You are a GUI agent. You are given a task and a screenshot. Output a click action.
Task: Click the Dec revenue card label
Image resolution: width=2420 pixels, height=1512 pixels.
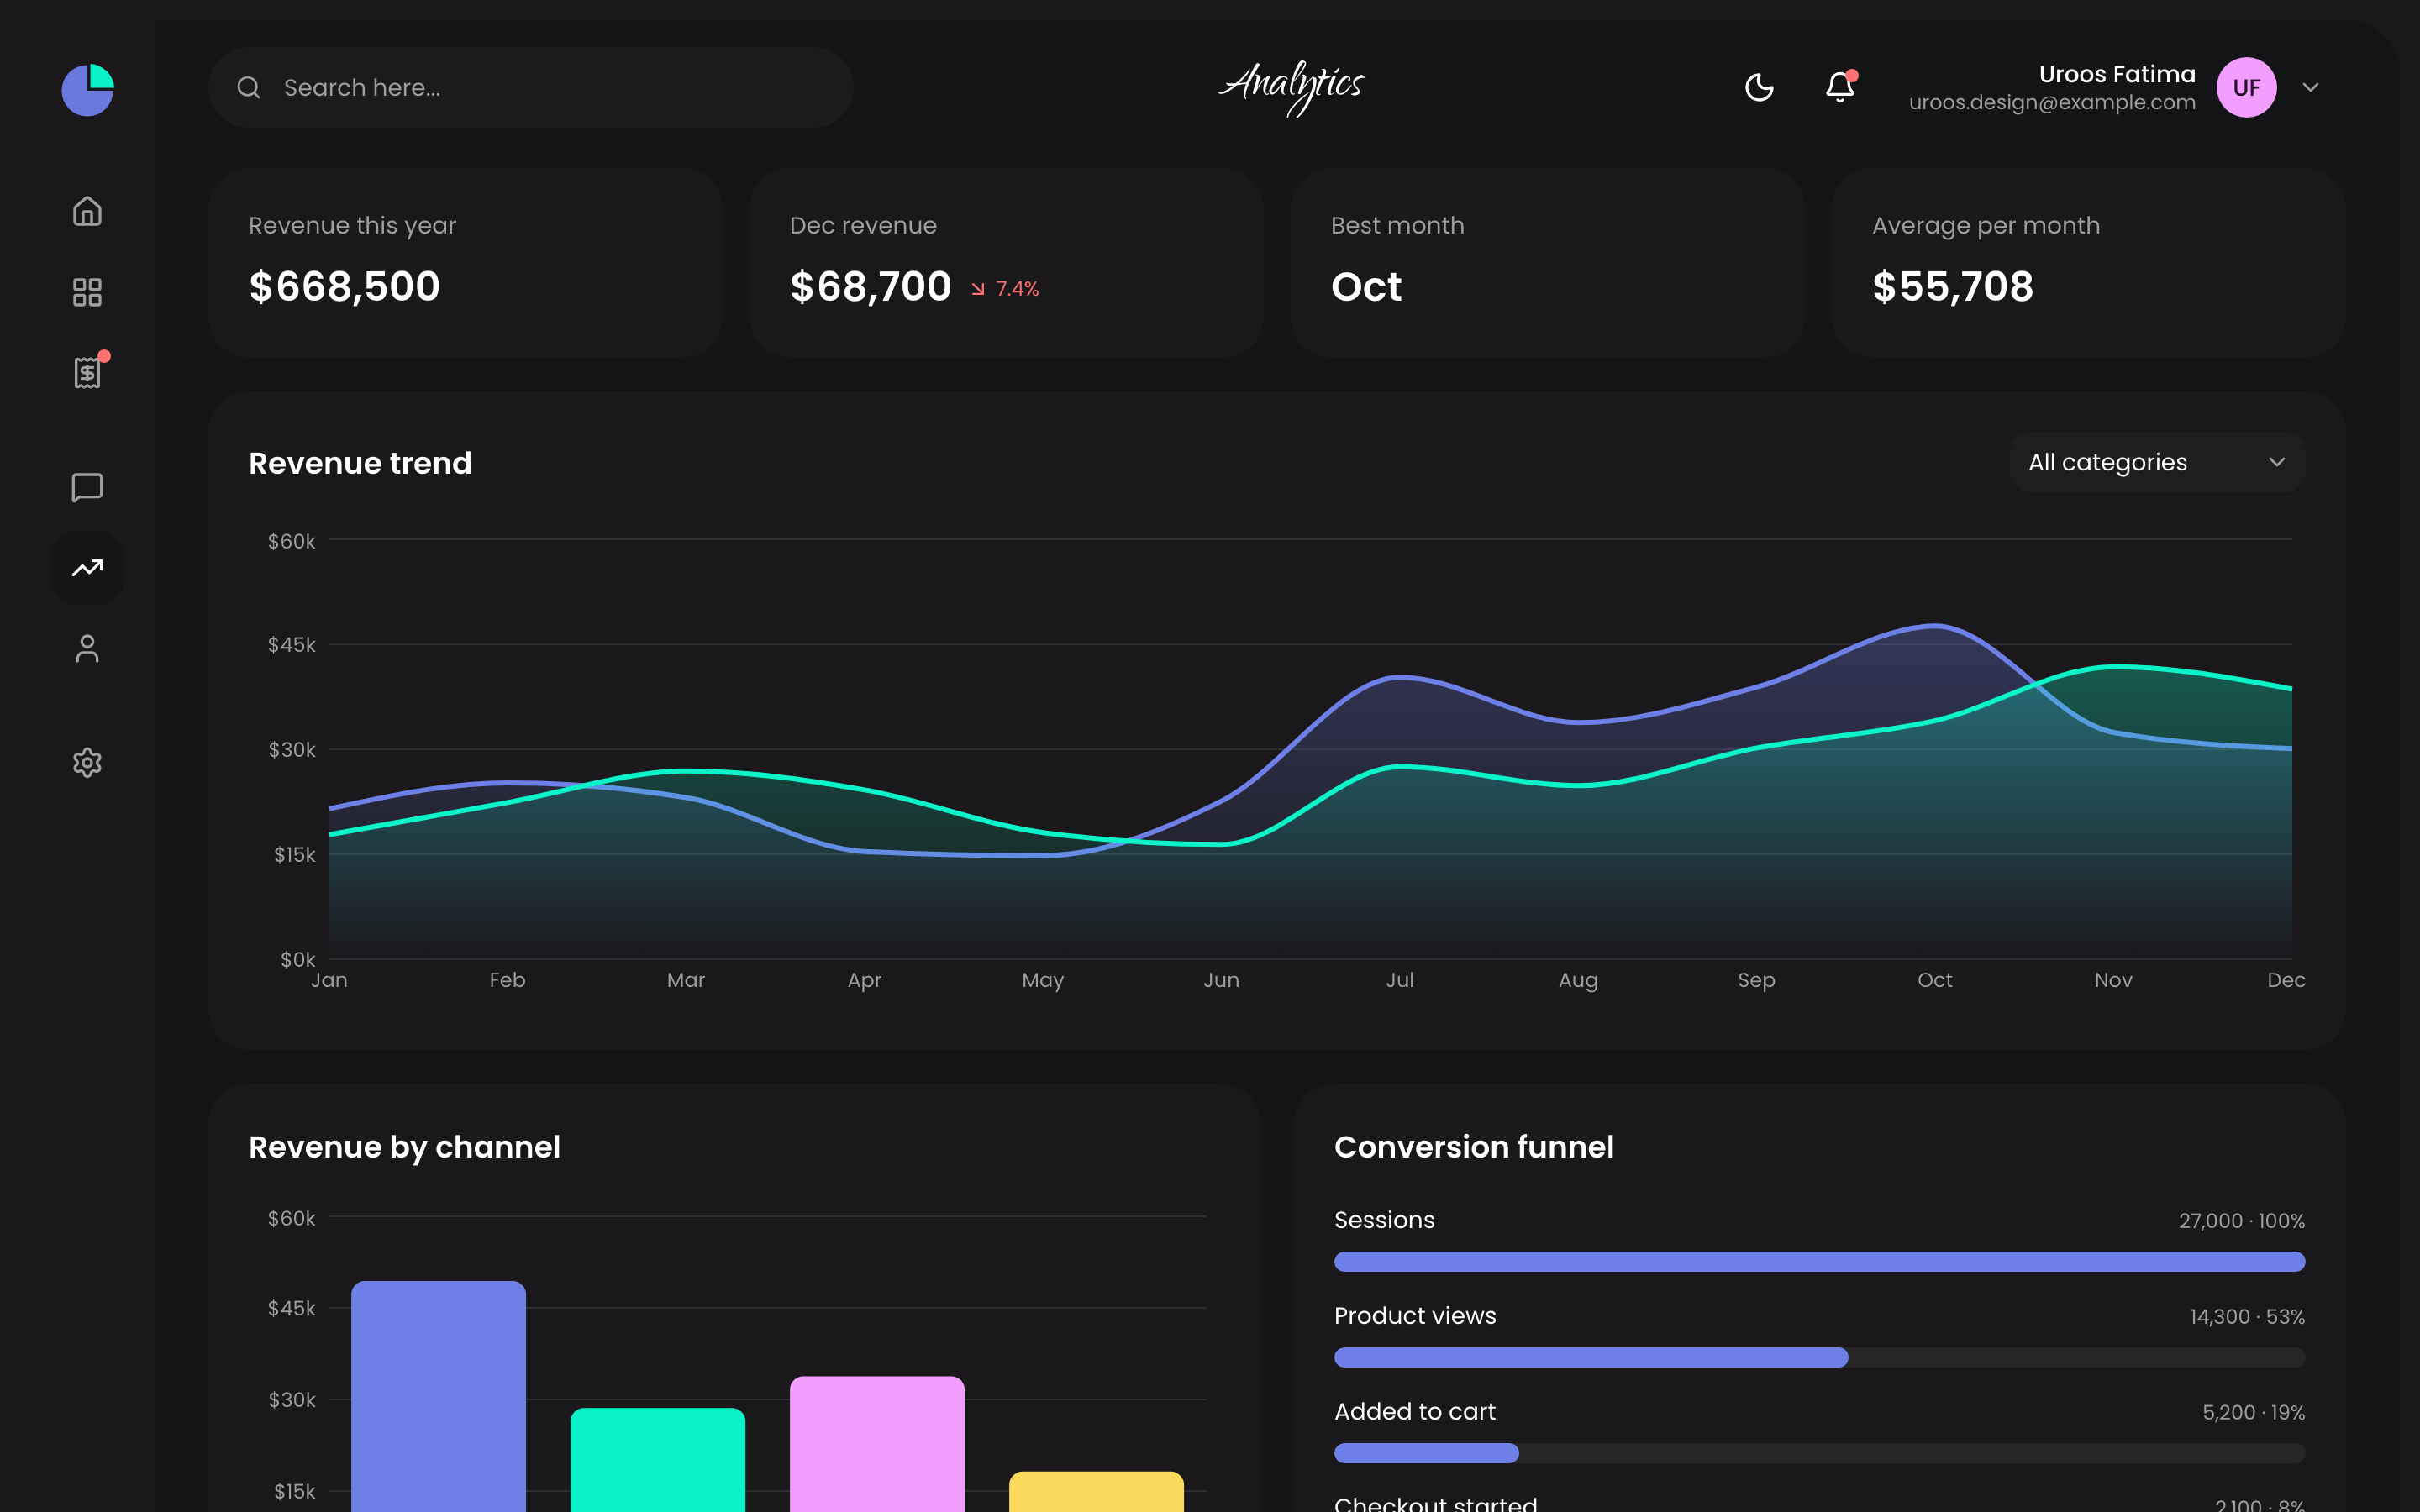click(863, 226)
